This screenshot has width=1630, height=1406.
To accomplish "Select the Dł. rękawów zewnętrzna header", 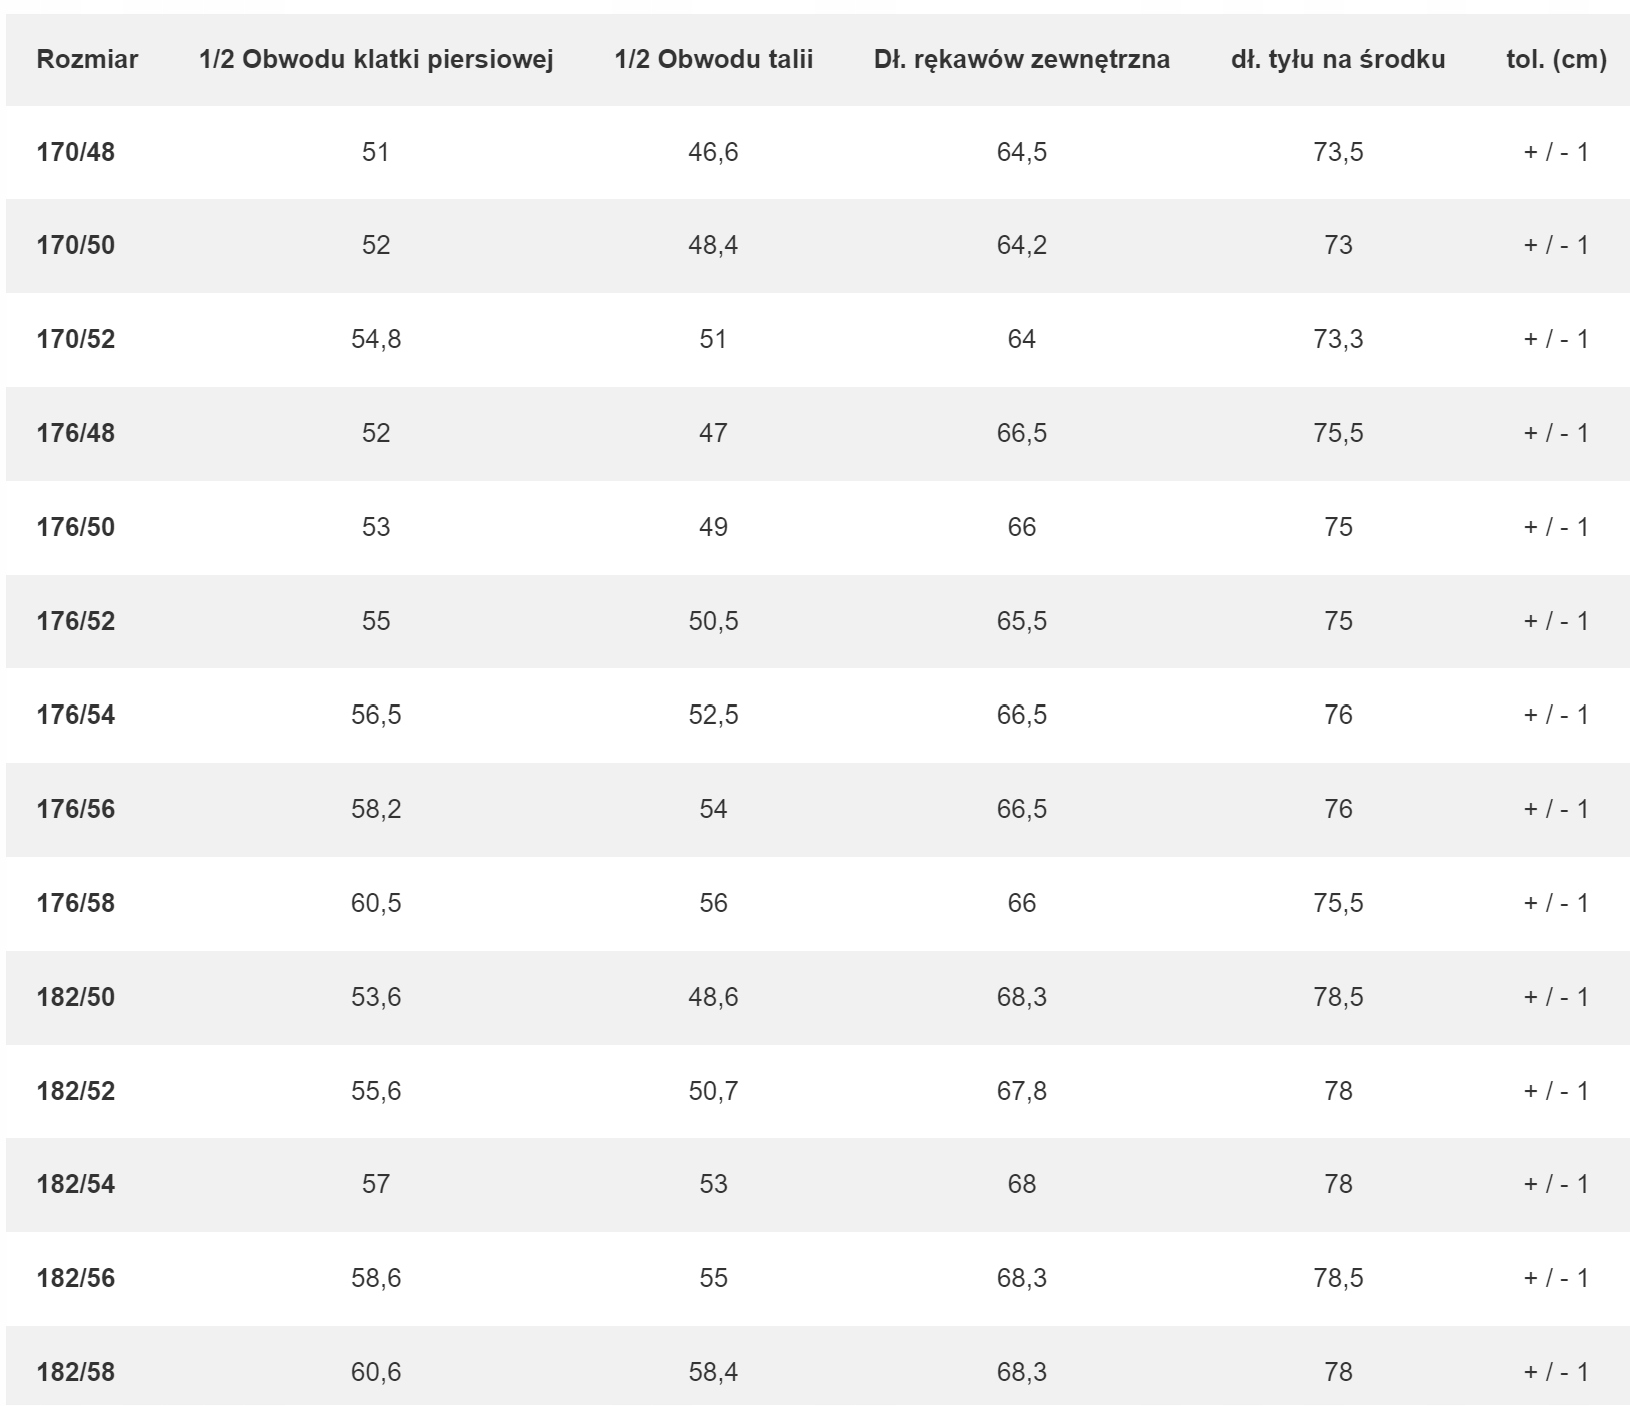I will 1022,59.
